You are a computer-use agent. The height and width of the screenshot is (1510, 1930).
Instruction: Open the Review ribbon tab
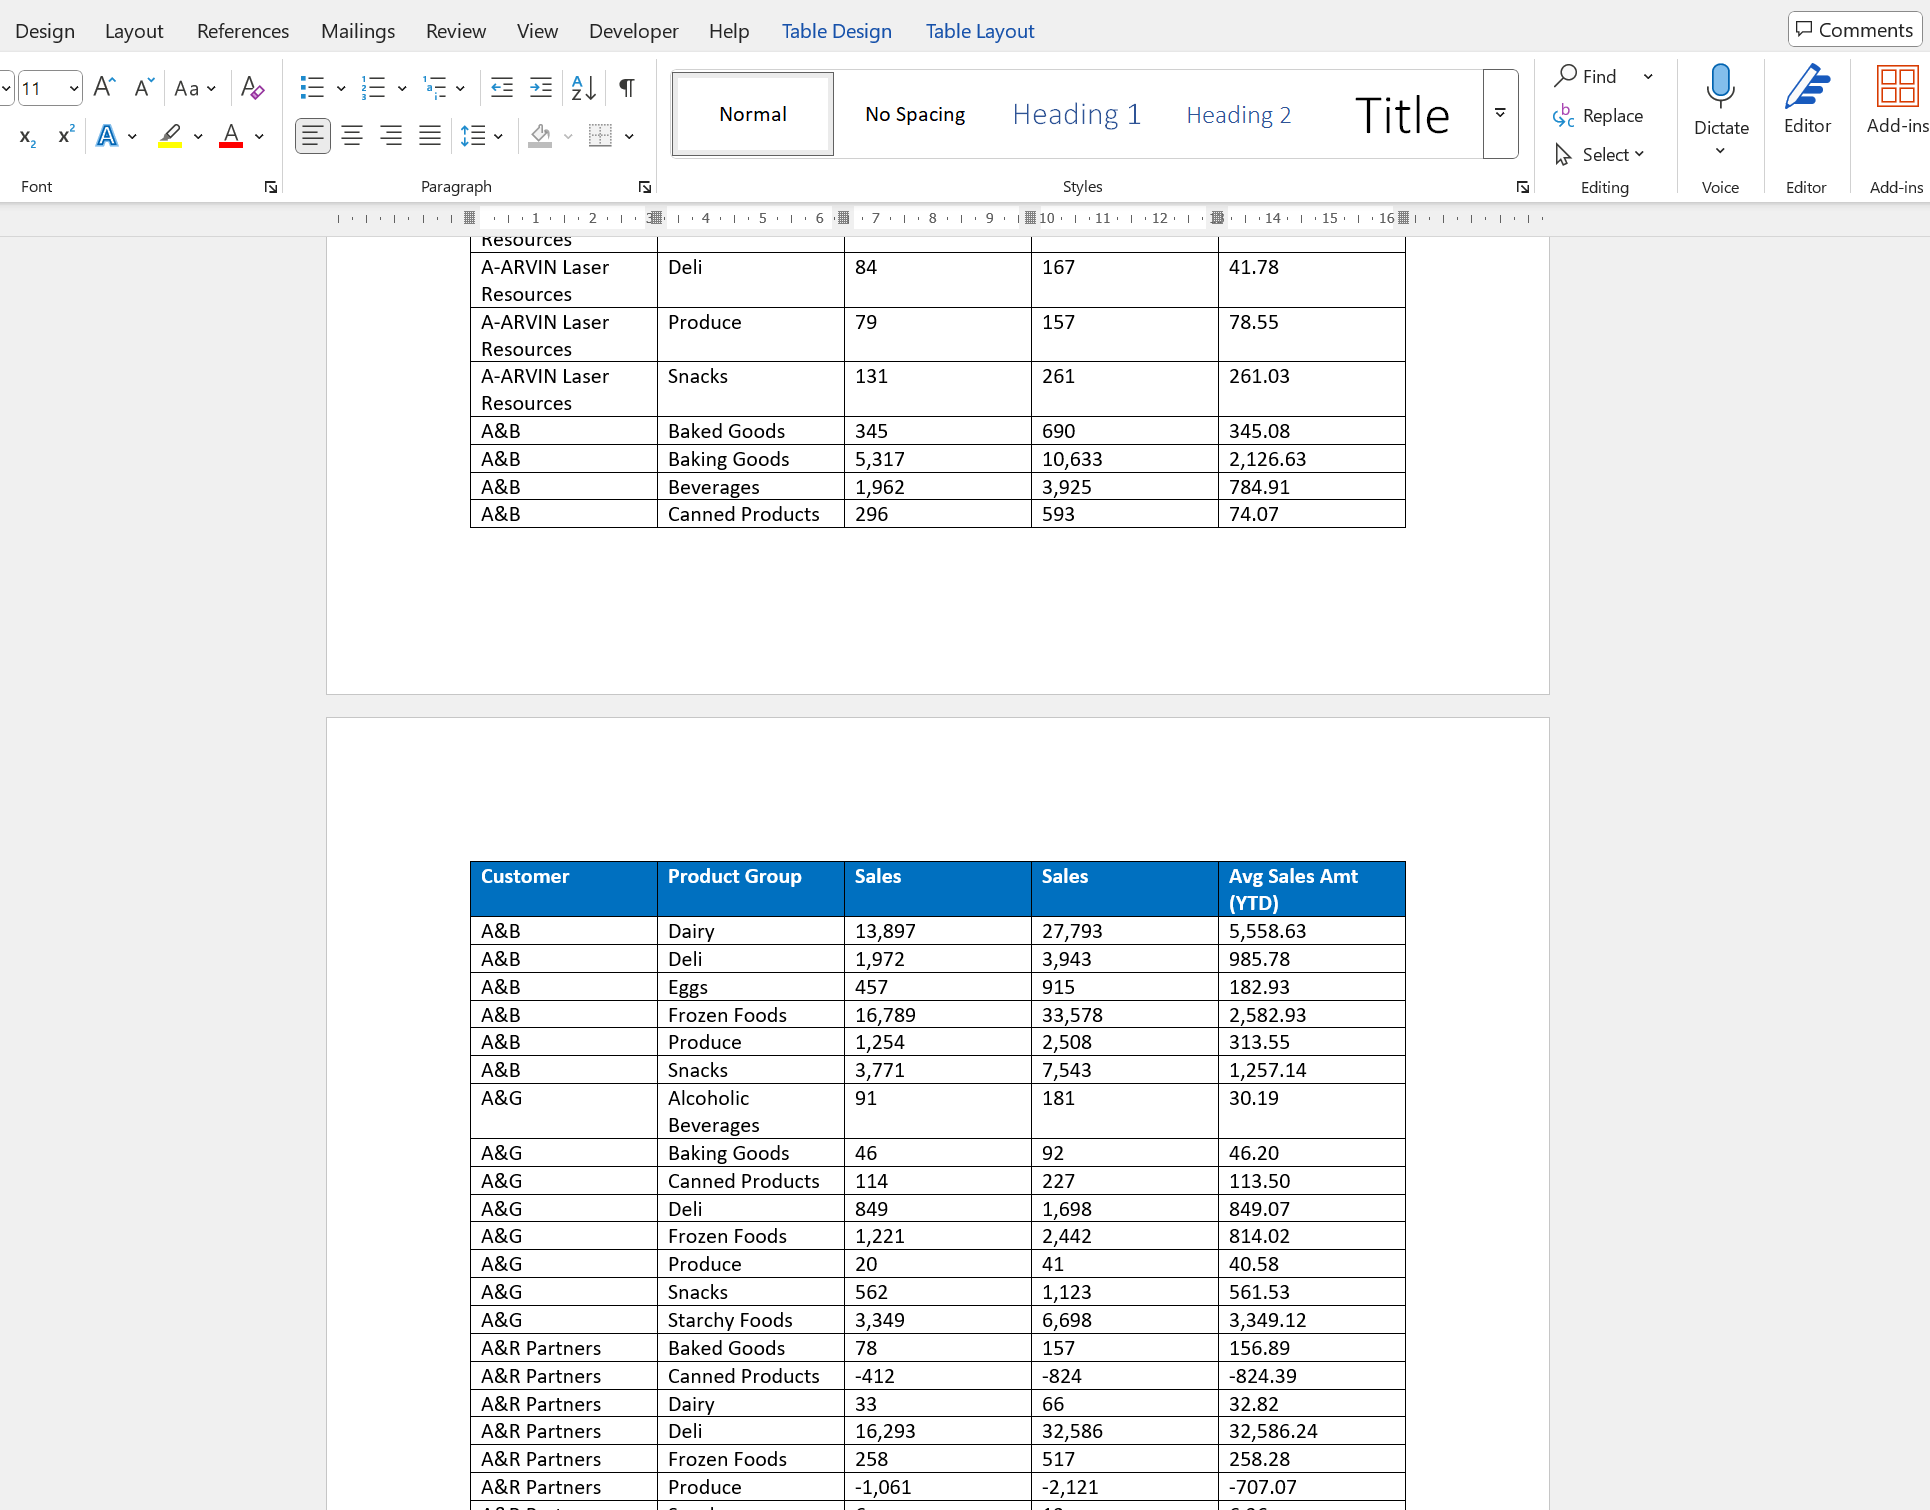455,30
